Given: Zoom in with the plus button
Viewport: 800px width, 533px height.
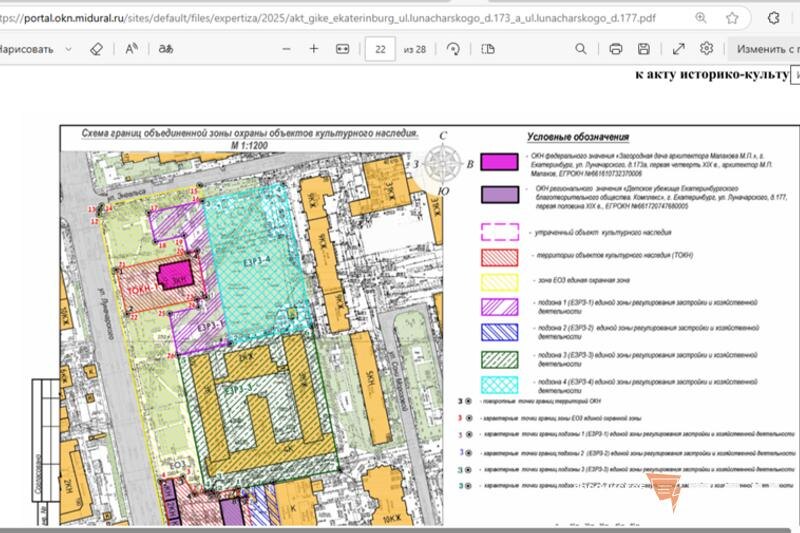Looking at the screenshot, I should coord(314,49).
